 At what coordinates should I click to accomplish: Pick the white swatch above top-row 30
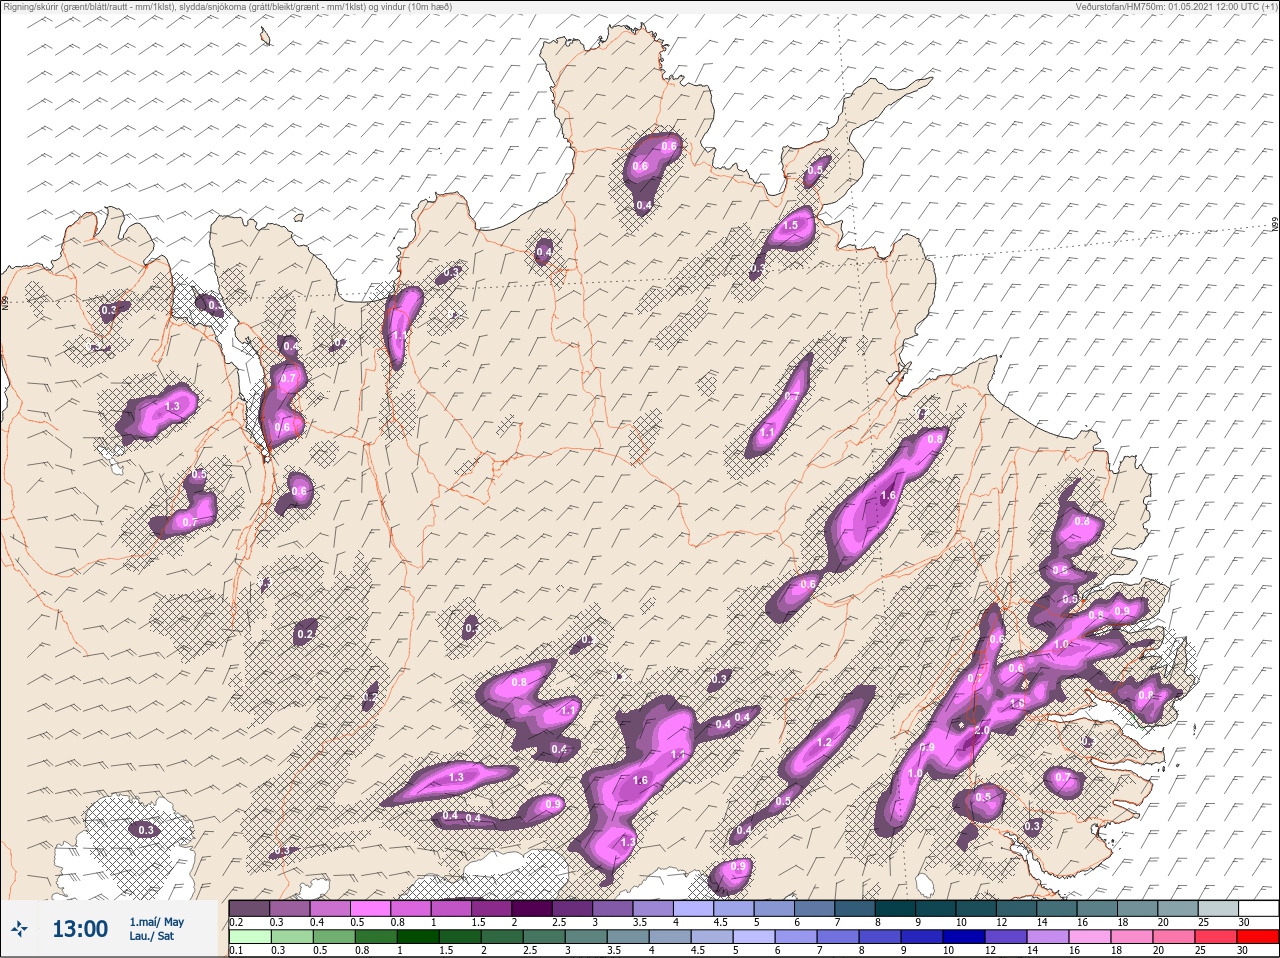[1258, 908]
